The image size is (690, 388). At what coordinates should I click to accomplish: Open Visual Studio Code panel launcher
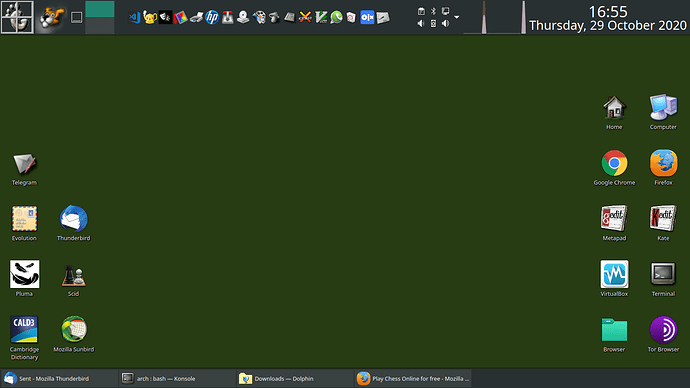[135, 18]
